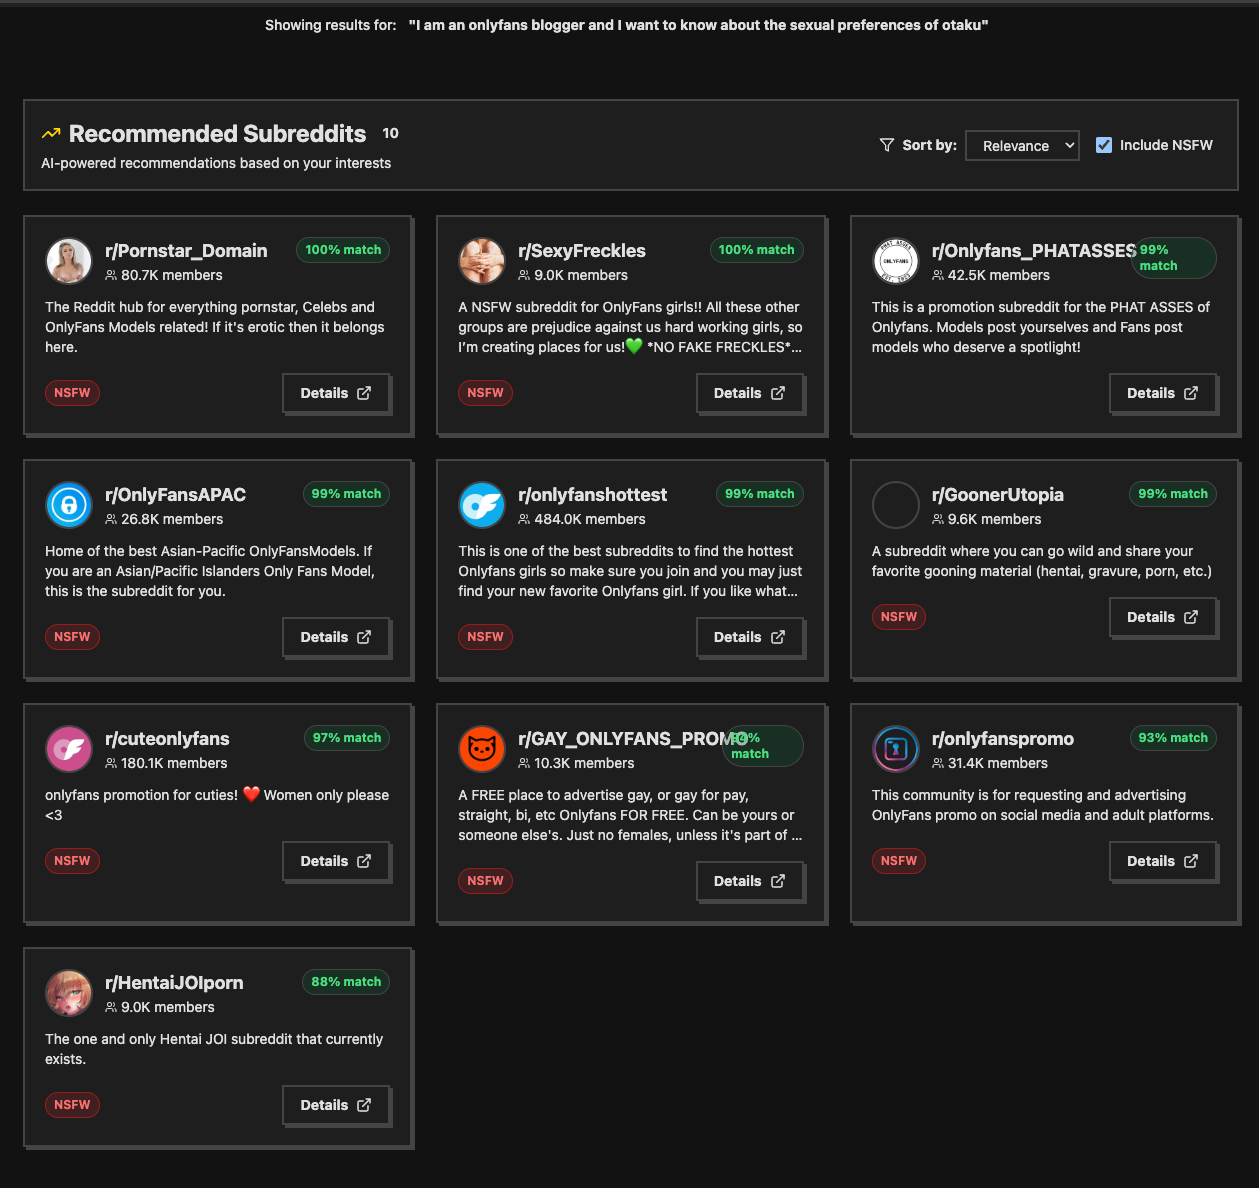This screenshot has width=1259, height=1188.
Task: Click the blue lock avatar of r/OnlyFansAPAC
Action: (69, 505)
